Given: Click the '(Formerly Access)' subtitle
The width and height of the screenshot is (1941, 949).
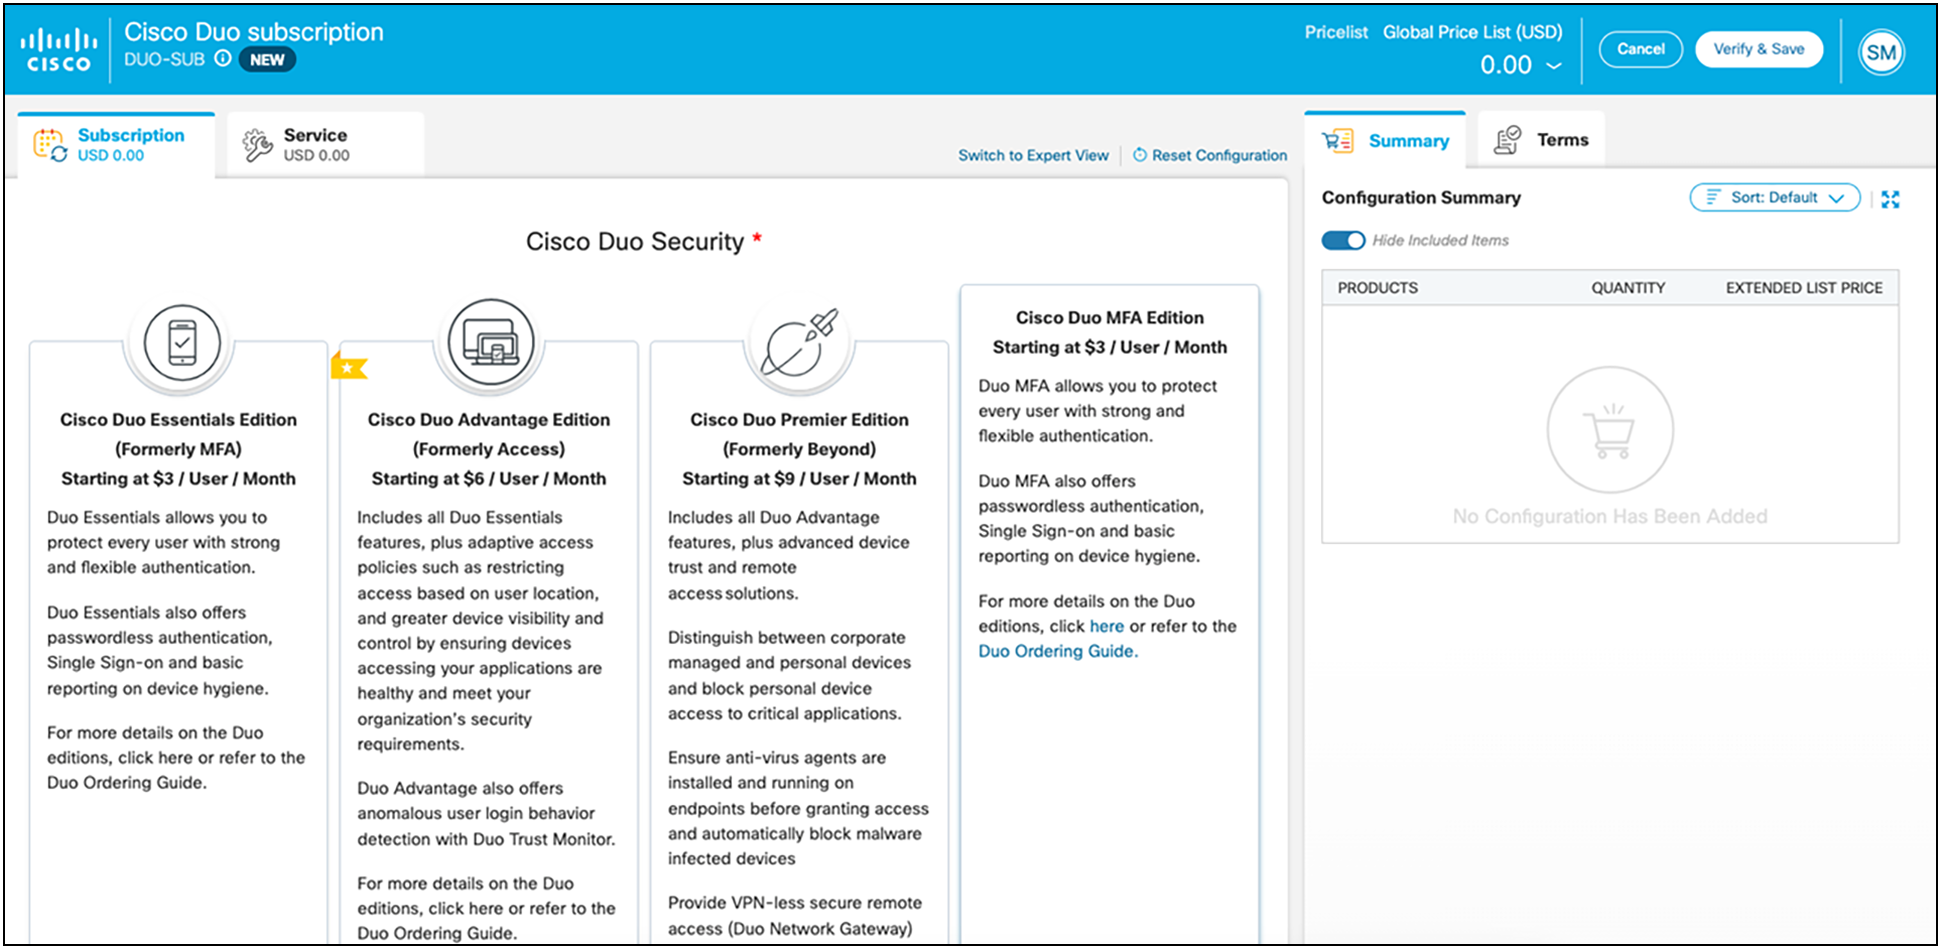Looking at the screenshot, I should (x=489, y=450).
